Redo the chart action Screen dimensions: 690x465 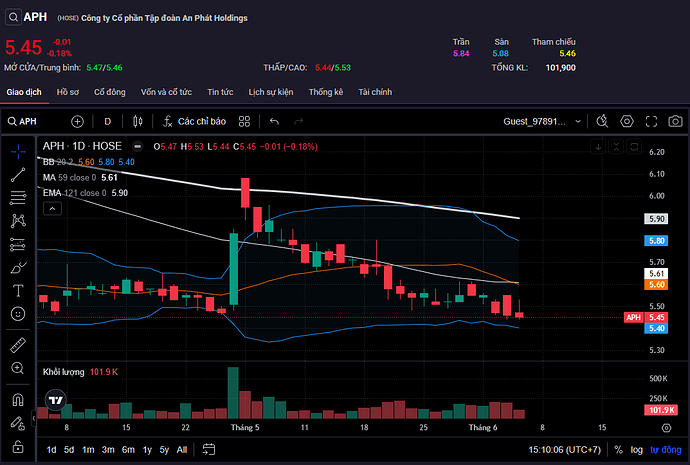[298, 121]
